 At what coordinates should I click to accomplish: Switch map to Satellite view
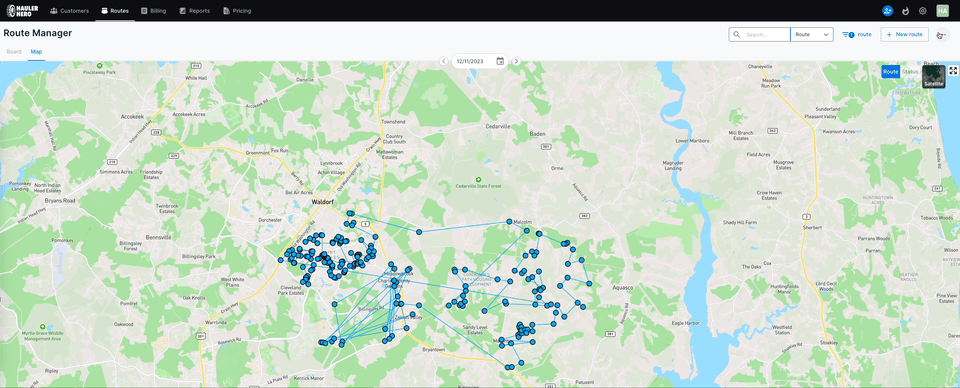[x=934, y=77]
